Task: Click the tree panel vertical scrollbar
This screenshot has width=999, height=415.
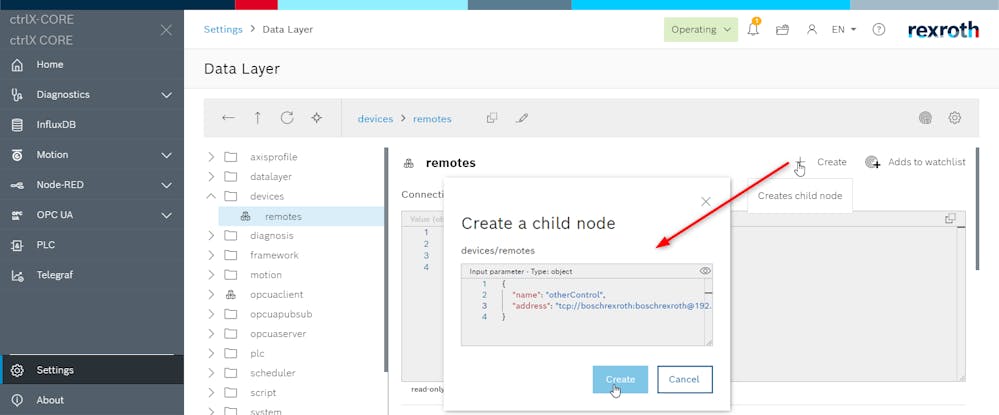Action: [x=385, y=259]
